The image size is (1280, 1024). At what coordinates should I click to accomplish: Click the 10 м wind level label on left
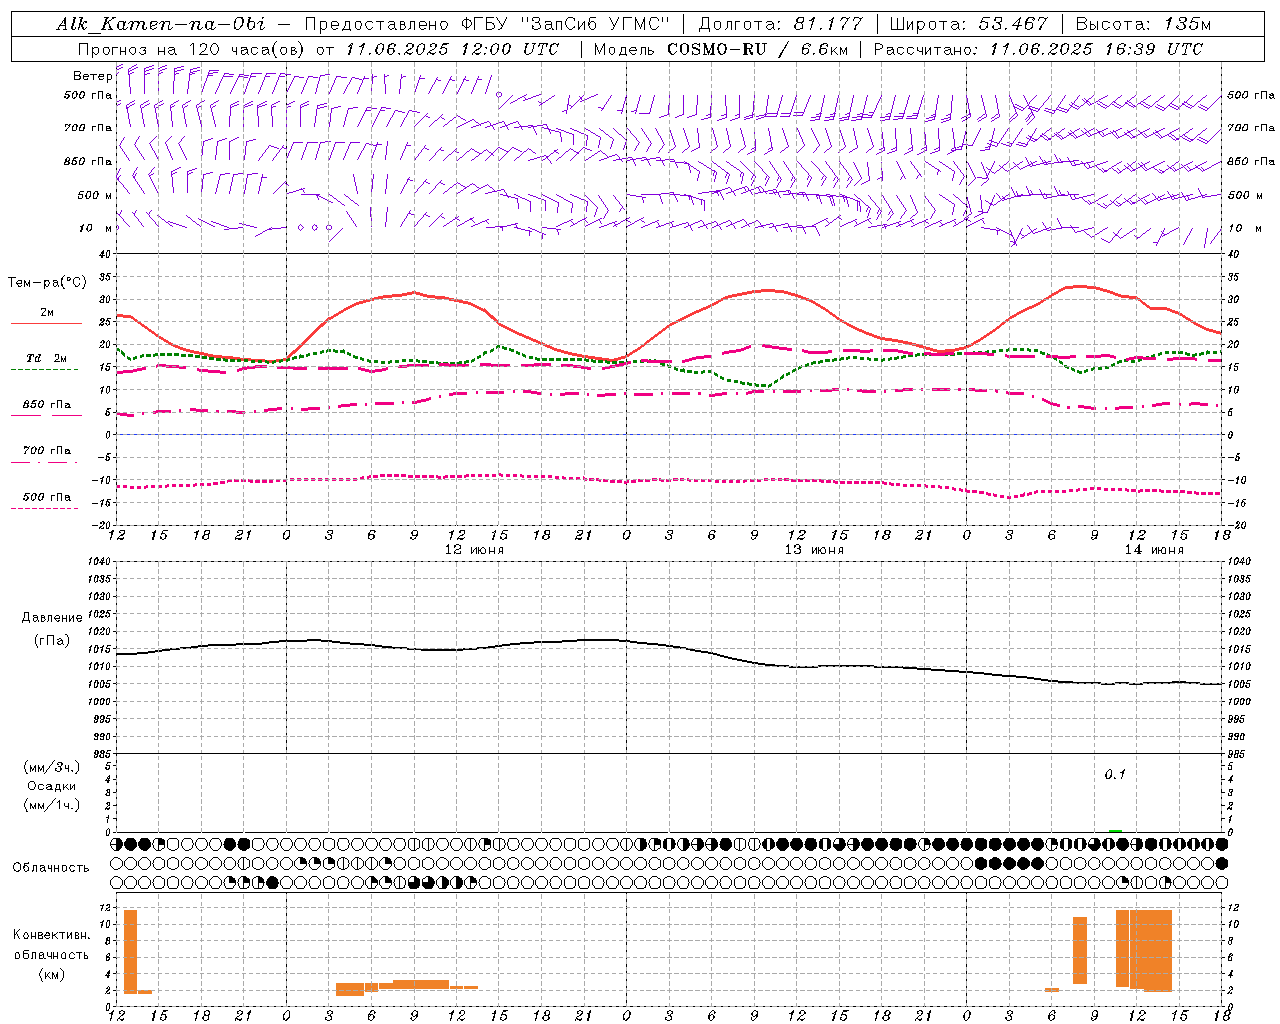point(96,228)
